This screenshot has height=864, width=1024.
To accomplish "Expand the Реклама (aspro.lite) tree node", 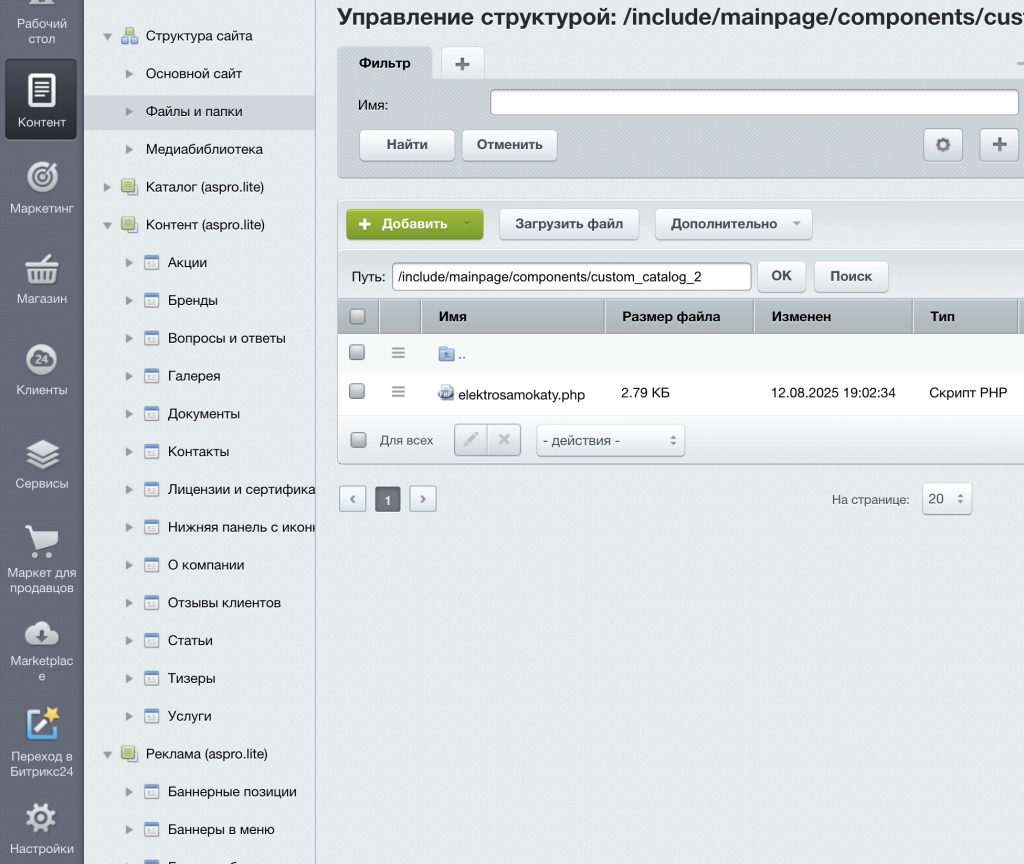I will pos(106,754).
